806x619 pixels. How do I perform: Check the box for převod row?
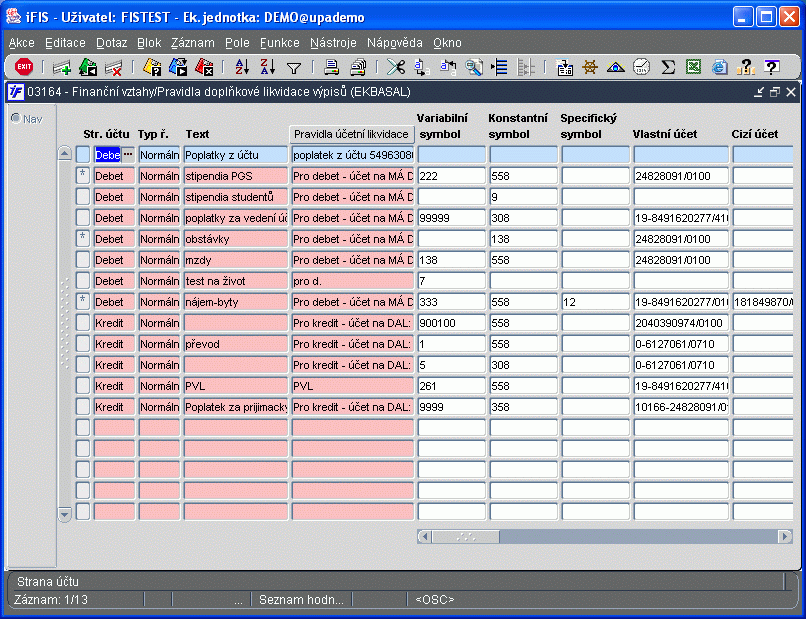click(x=83, y=344)
